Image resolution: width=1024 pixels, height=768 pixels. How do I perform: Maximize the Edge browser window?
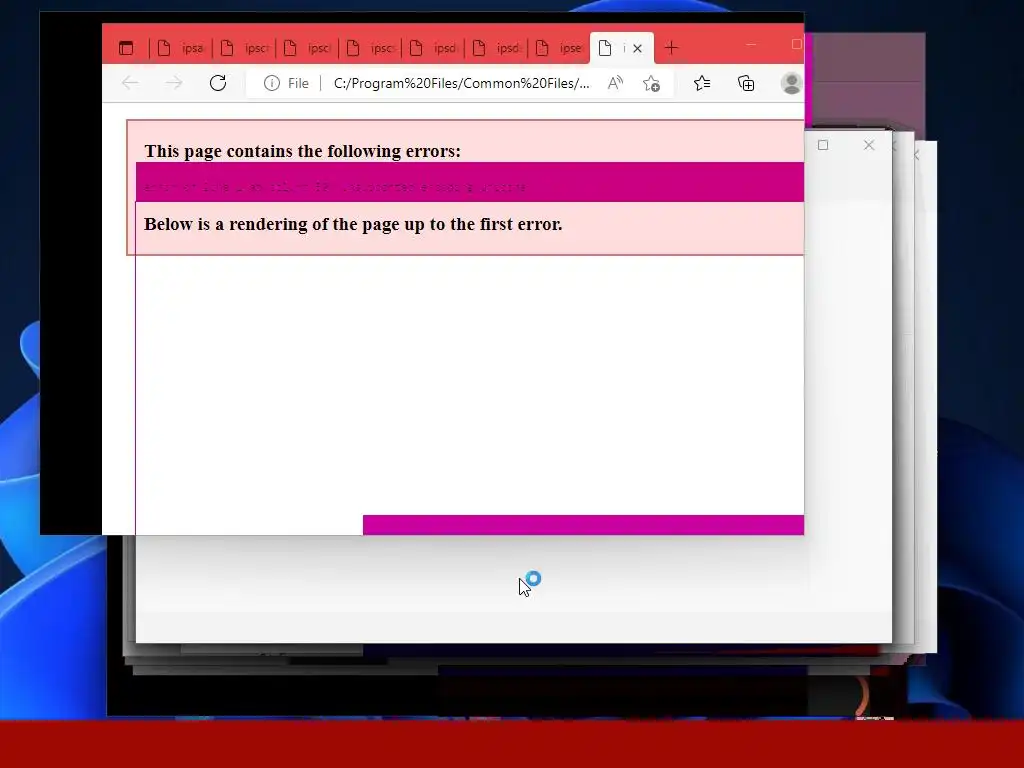796,44
